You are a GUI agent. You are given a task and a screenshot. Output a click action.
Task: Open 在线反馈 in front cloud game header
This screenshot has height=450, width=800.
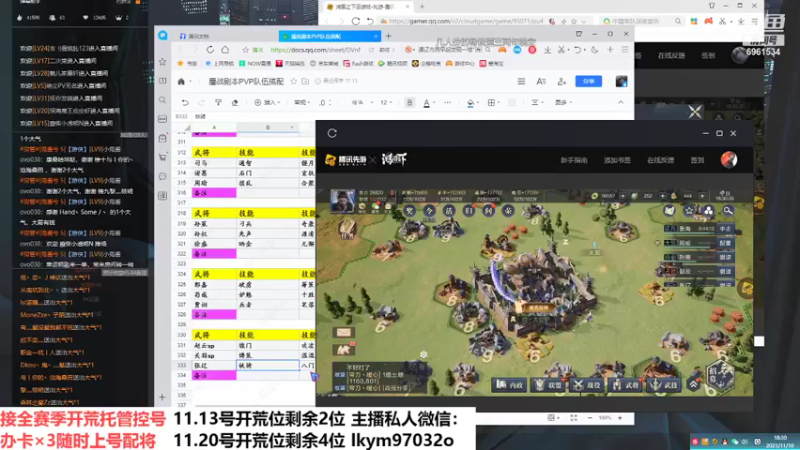pyautogui.click(x=661, y=160)
